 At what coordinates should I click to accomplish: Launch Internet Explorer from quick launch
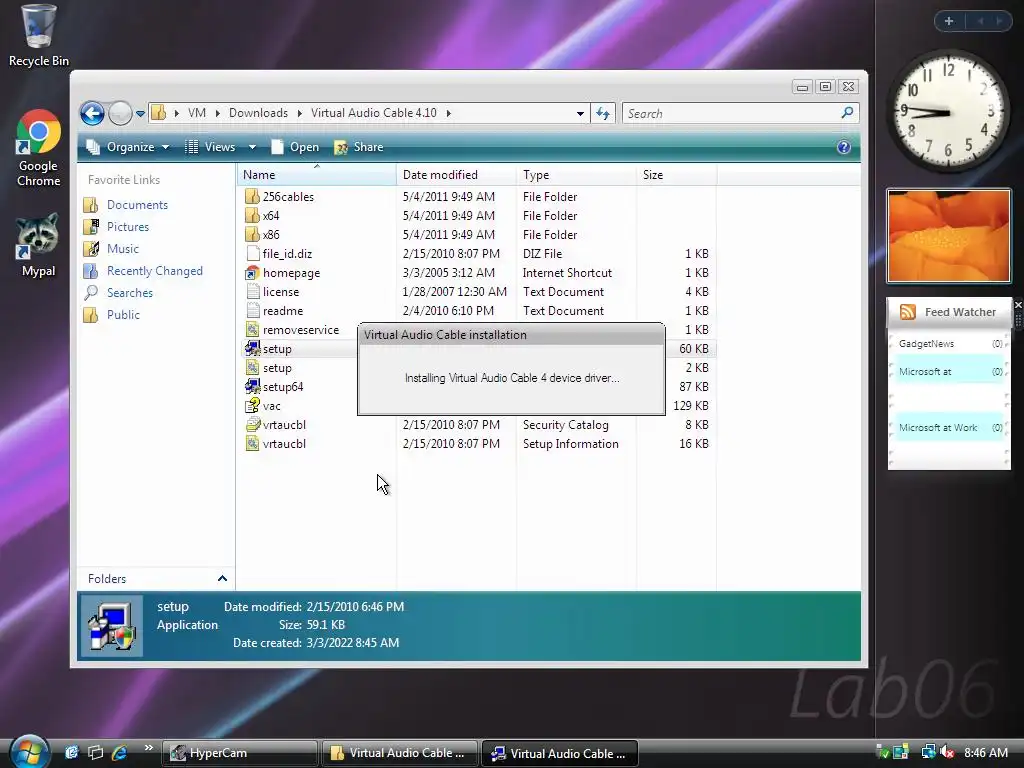119,752
